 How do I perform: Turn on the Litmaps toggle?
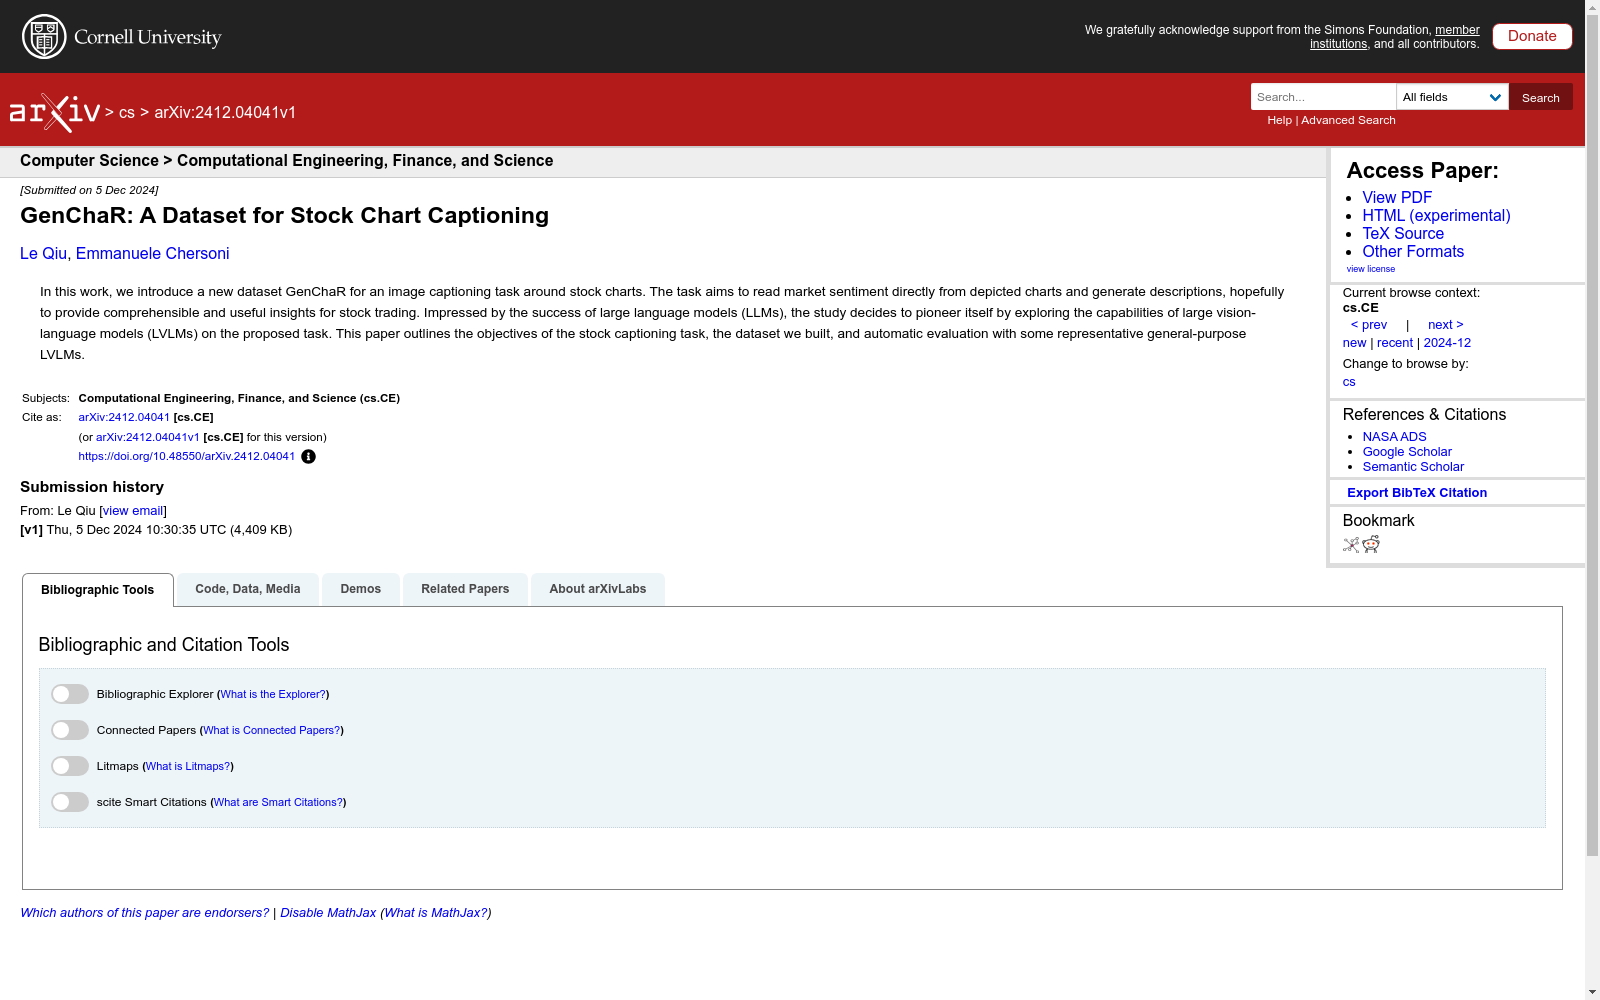[70, 766]
